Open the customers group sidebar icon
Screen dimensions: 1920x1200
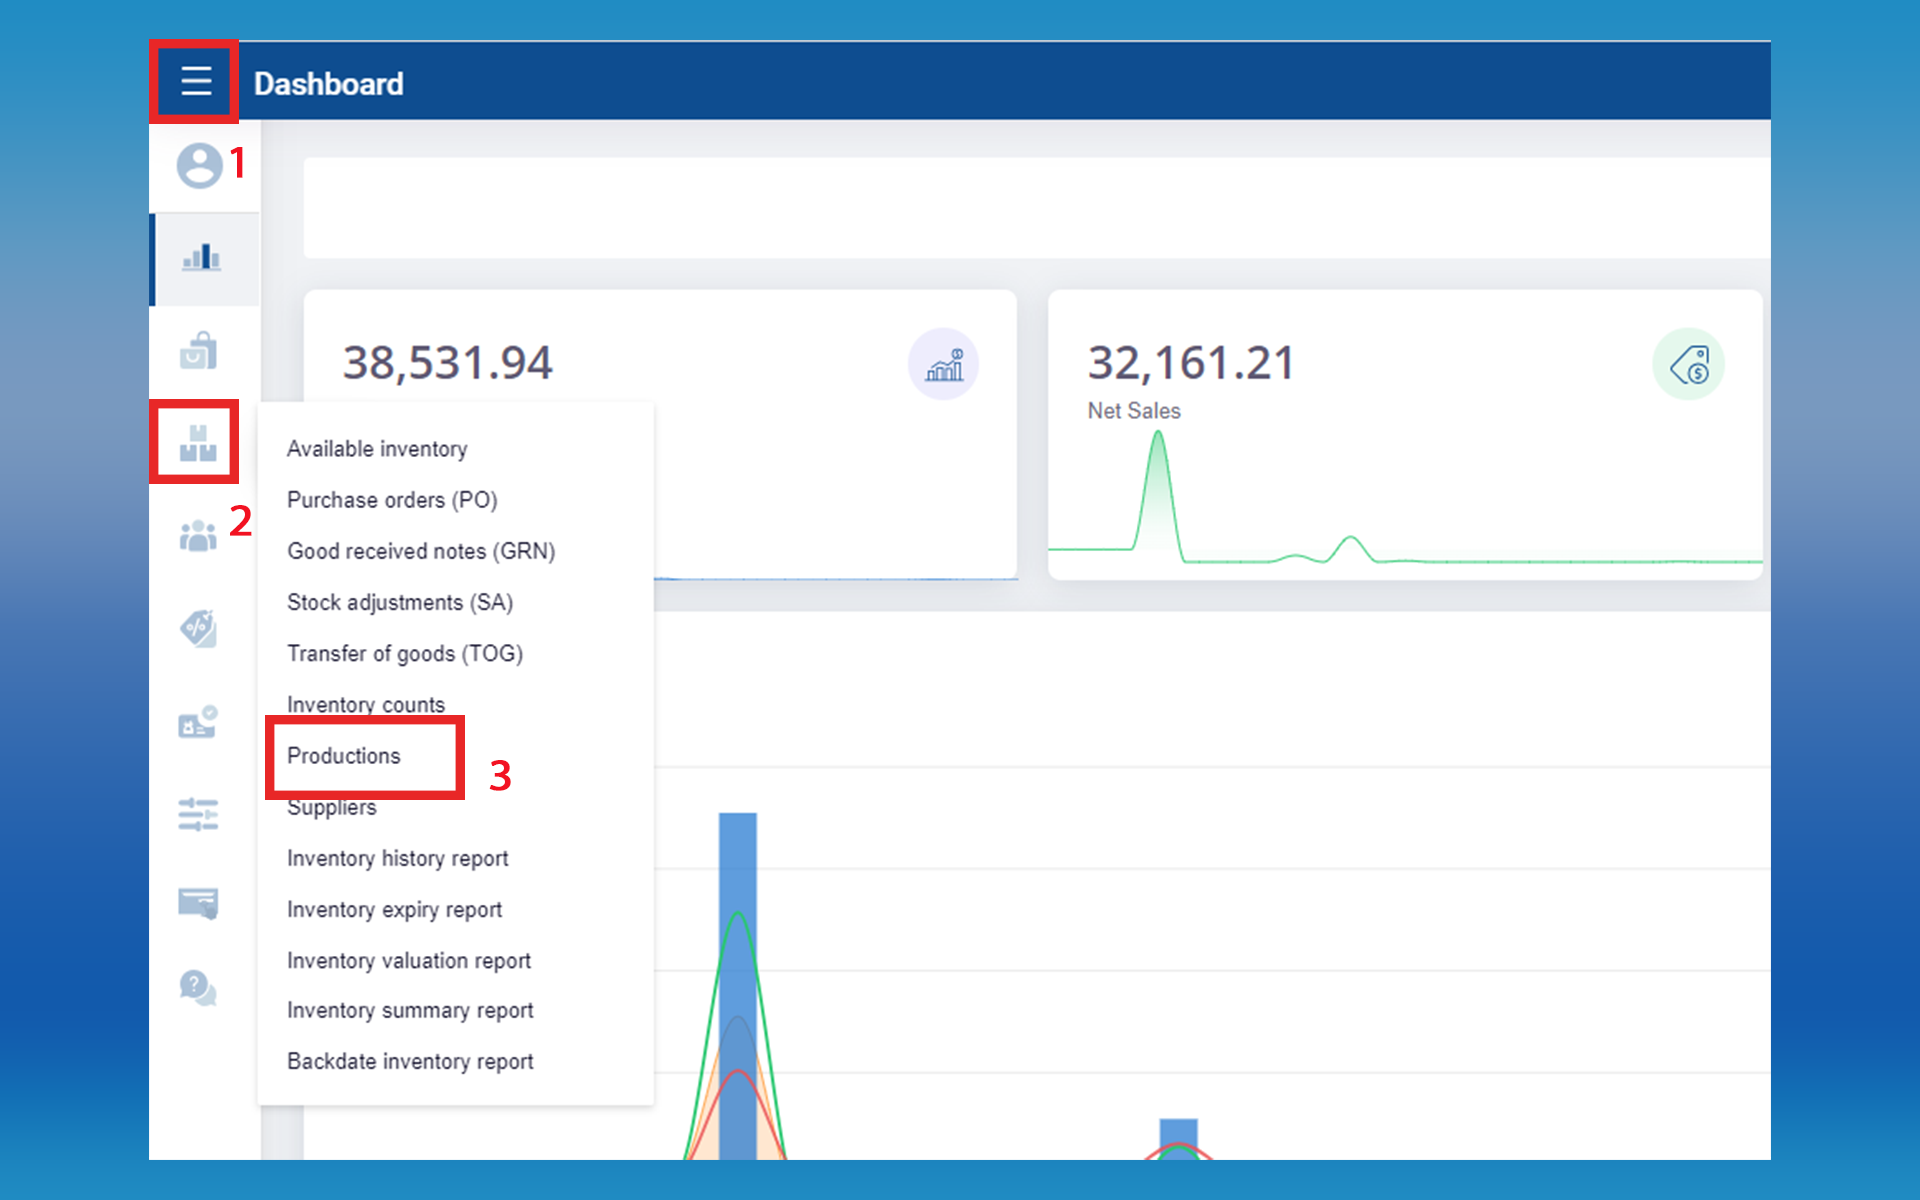click(198, 536)
